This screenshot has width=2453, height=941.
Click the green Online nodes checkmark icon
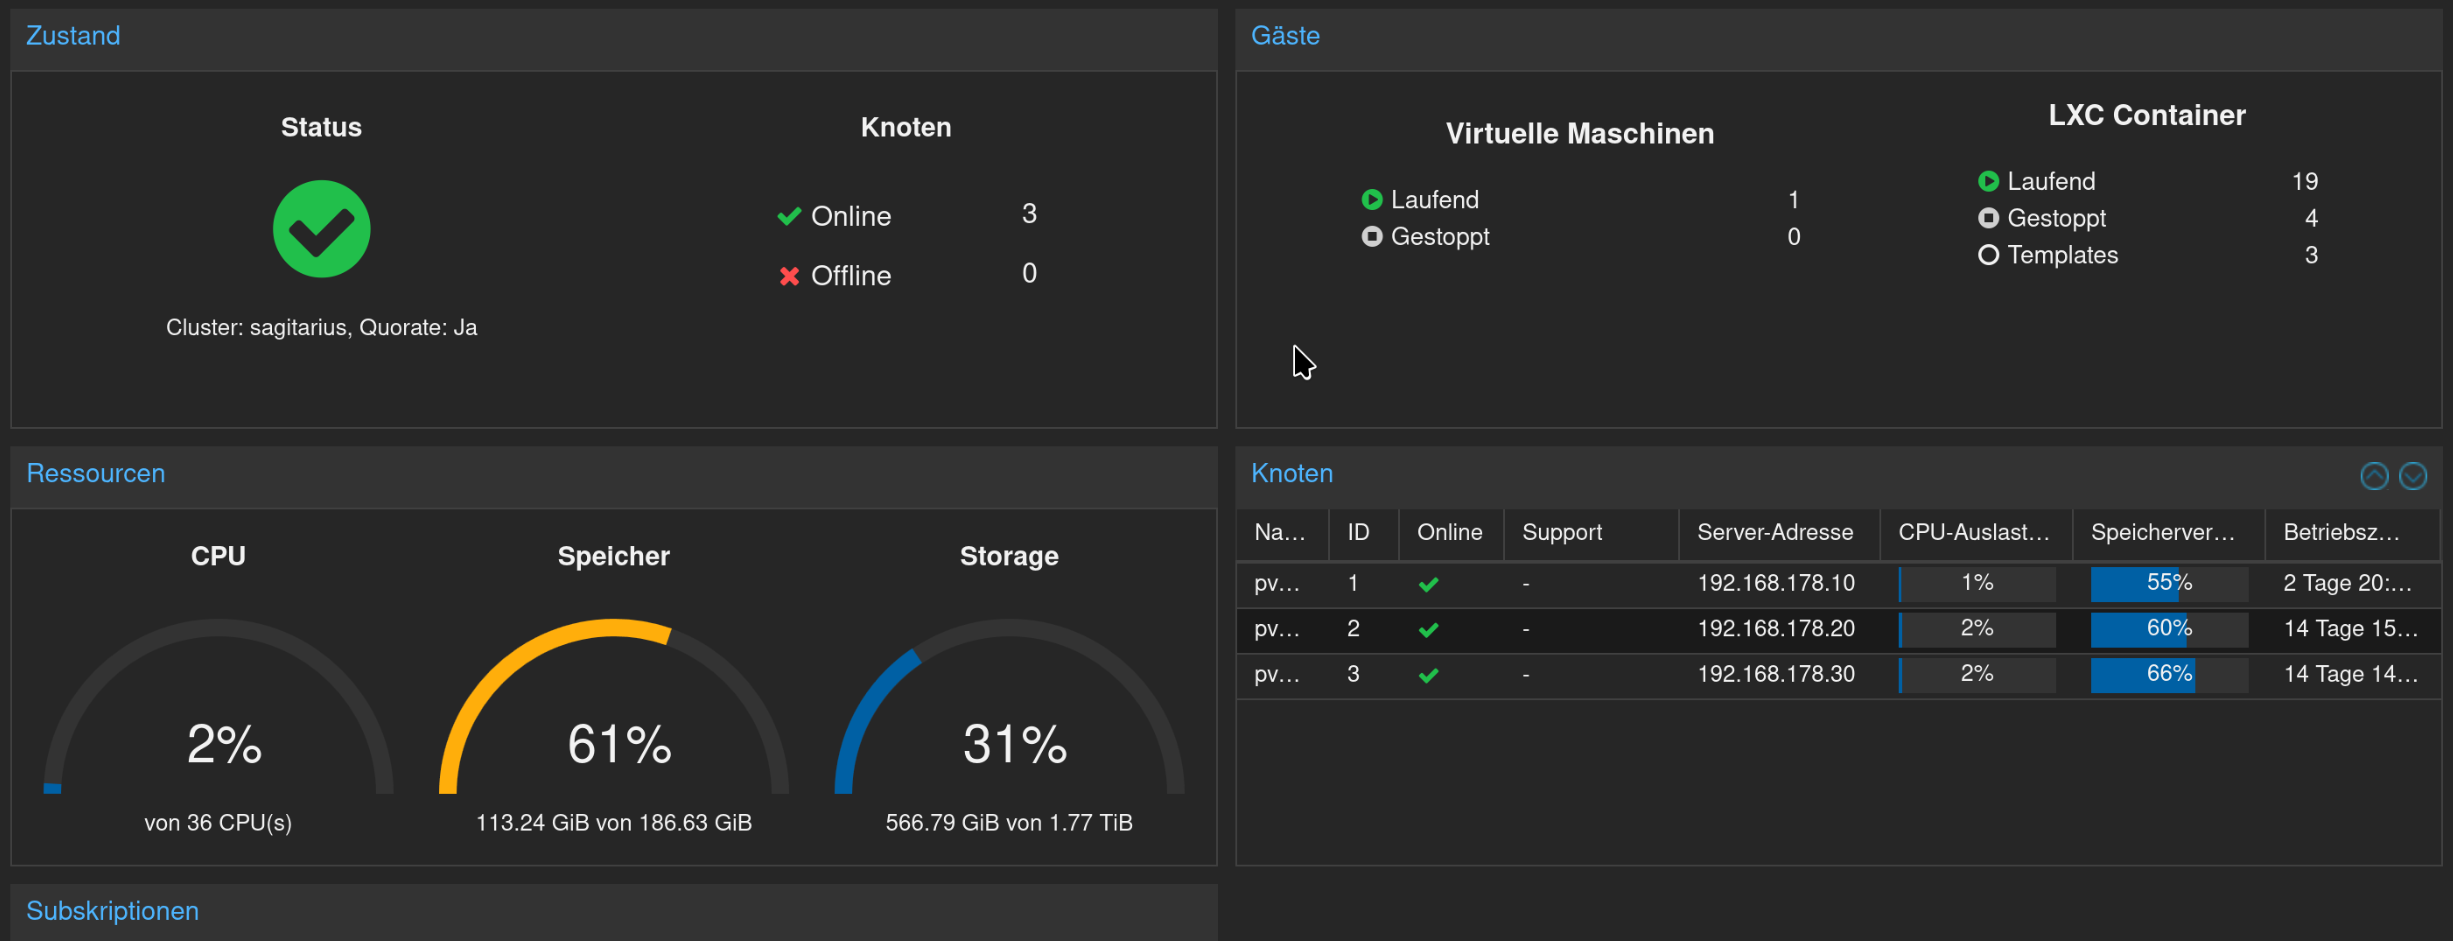(789, 216)
